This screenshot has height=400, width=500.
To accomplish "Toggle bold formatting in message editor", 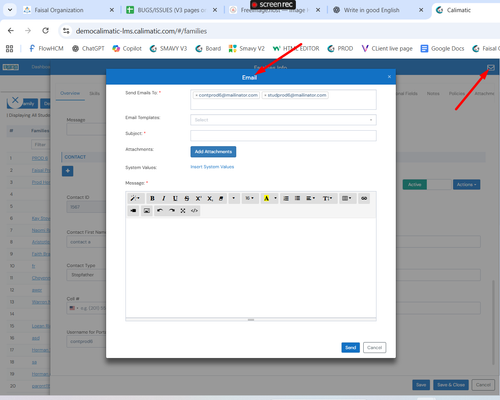I will (x=152, y=198).
